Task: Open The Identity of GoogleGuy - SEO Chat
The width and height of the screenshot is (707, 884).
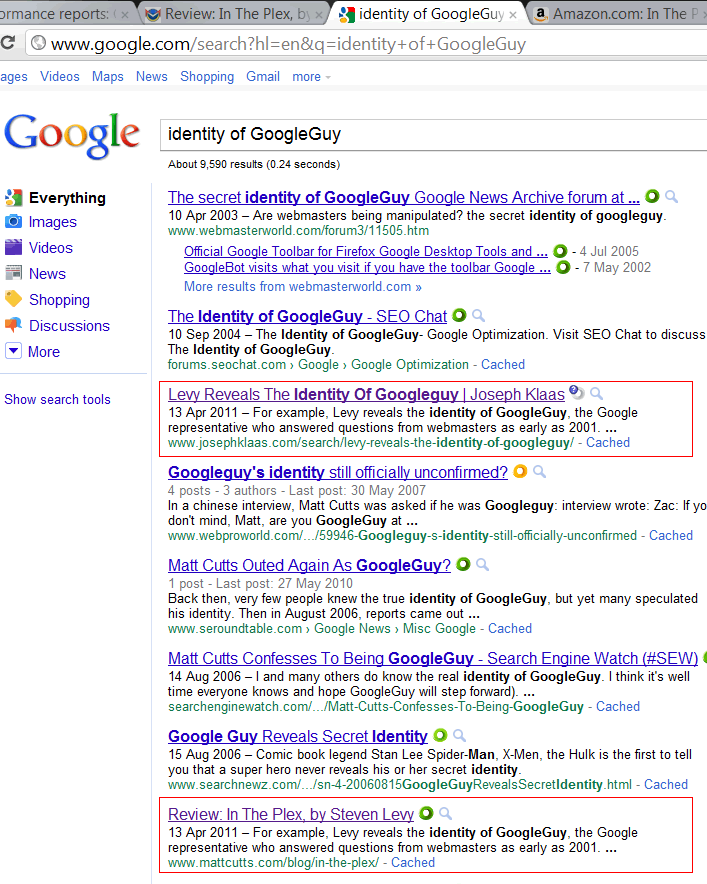Action: [307, 316]
